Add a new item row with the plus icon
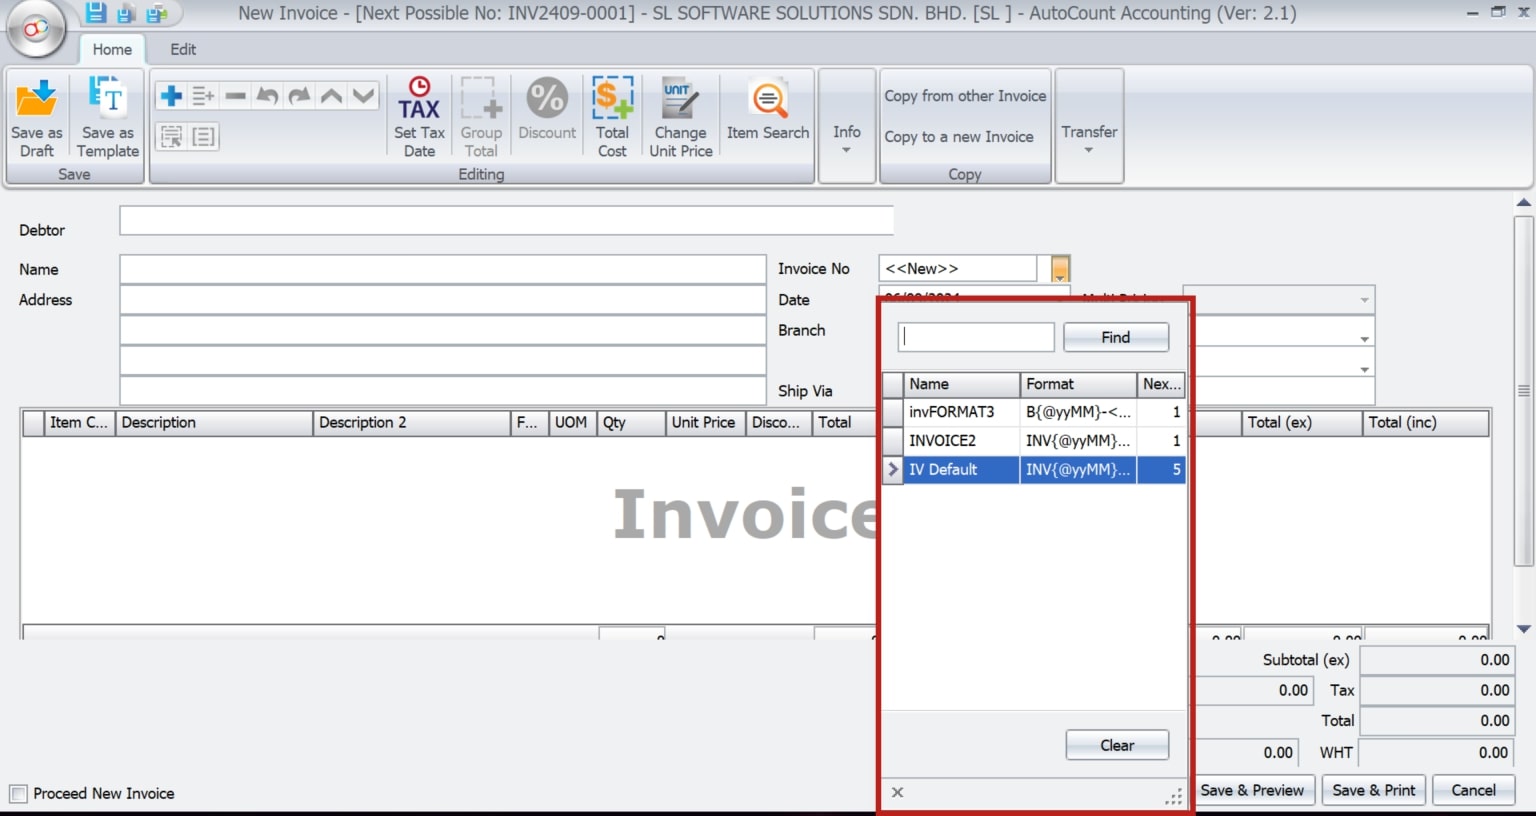Screen dimensions: 1536x816 pos(170,96)
